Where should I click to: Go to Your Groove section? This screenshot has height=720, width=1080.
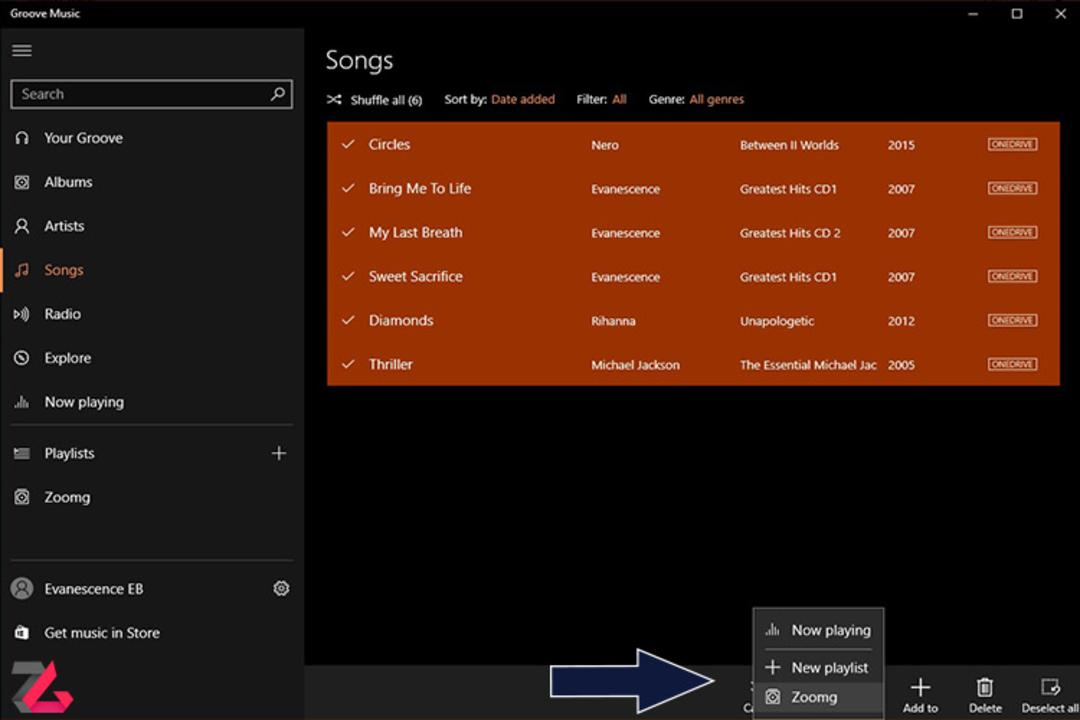(x=83, y=138)
